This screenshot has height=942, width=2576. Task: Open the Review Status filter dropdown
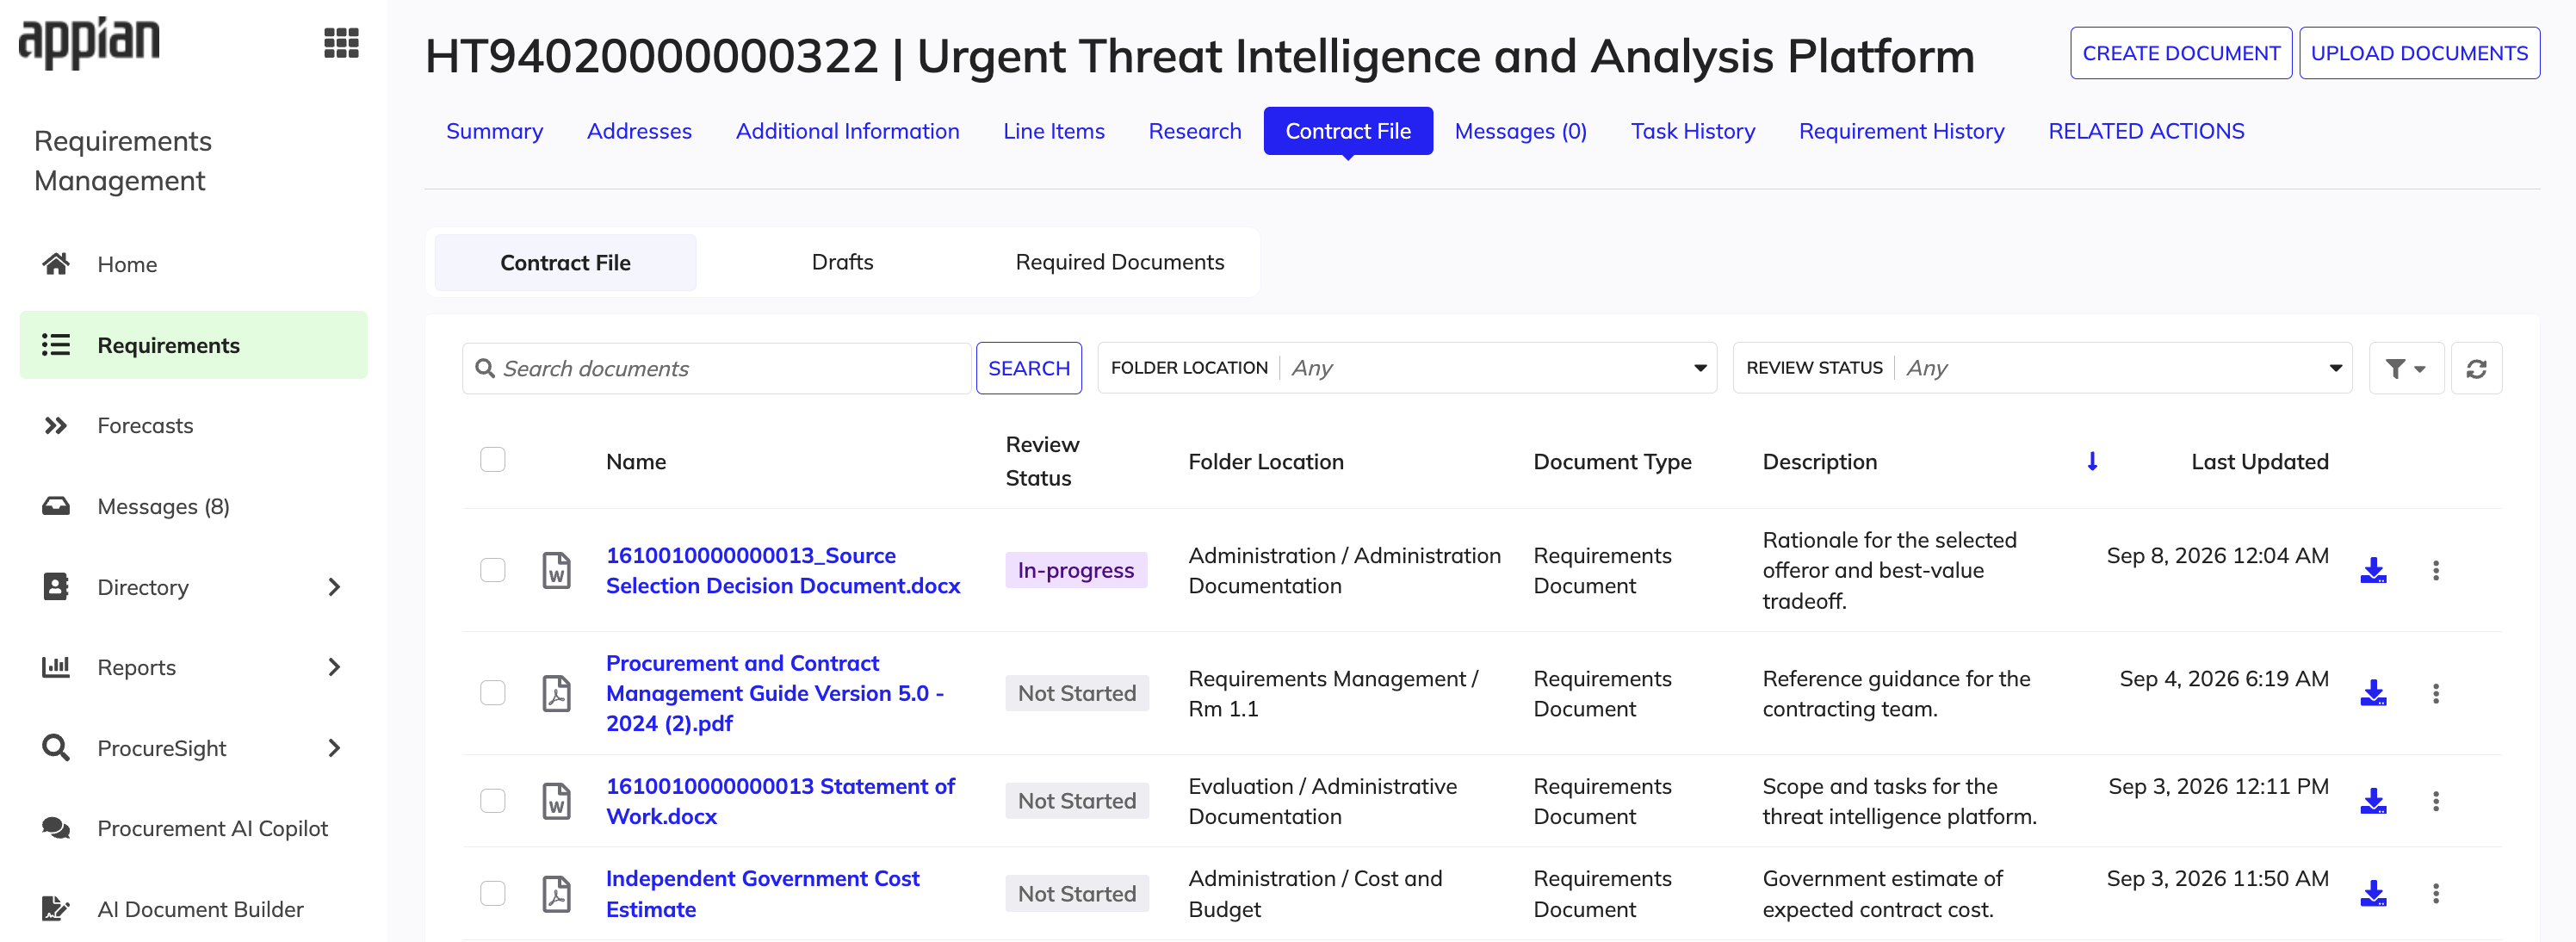[2042, 368]
